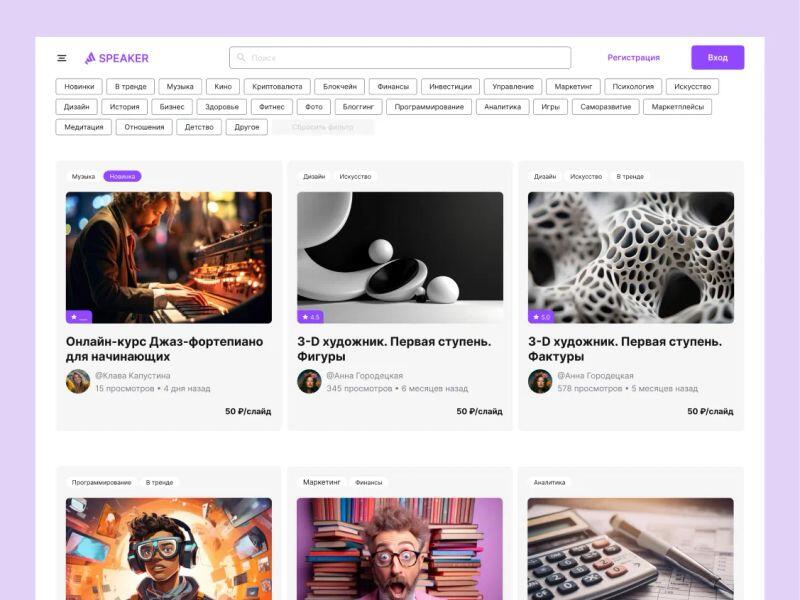Click the Регистрация link
The height and width of the screenshot is (600, 800).
coord(633,58)
